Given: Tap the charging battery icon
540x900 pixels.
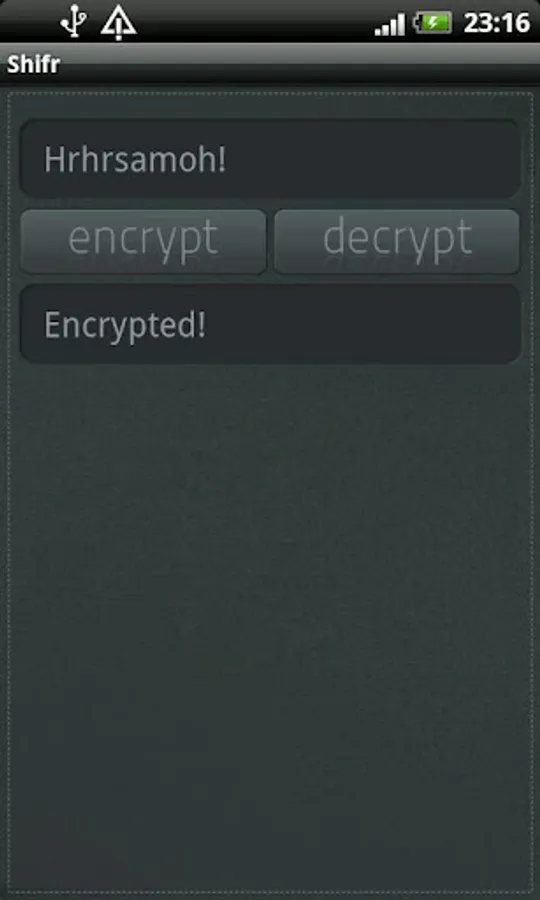Looking at the screenshot, I should click(433, 24).
